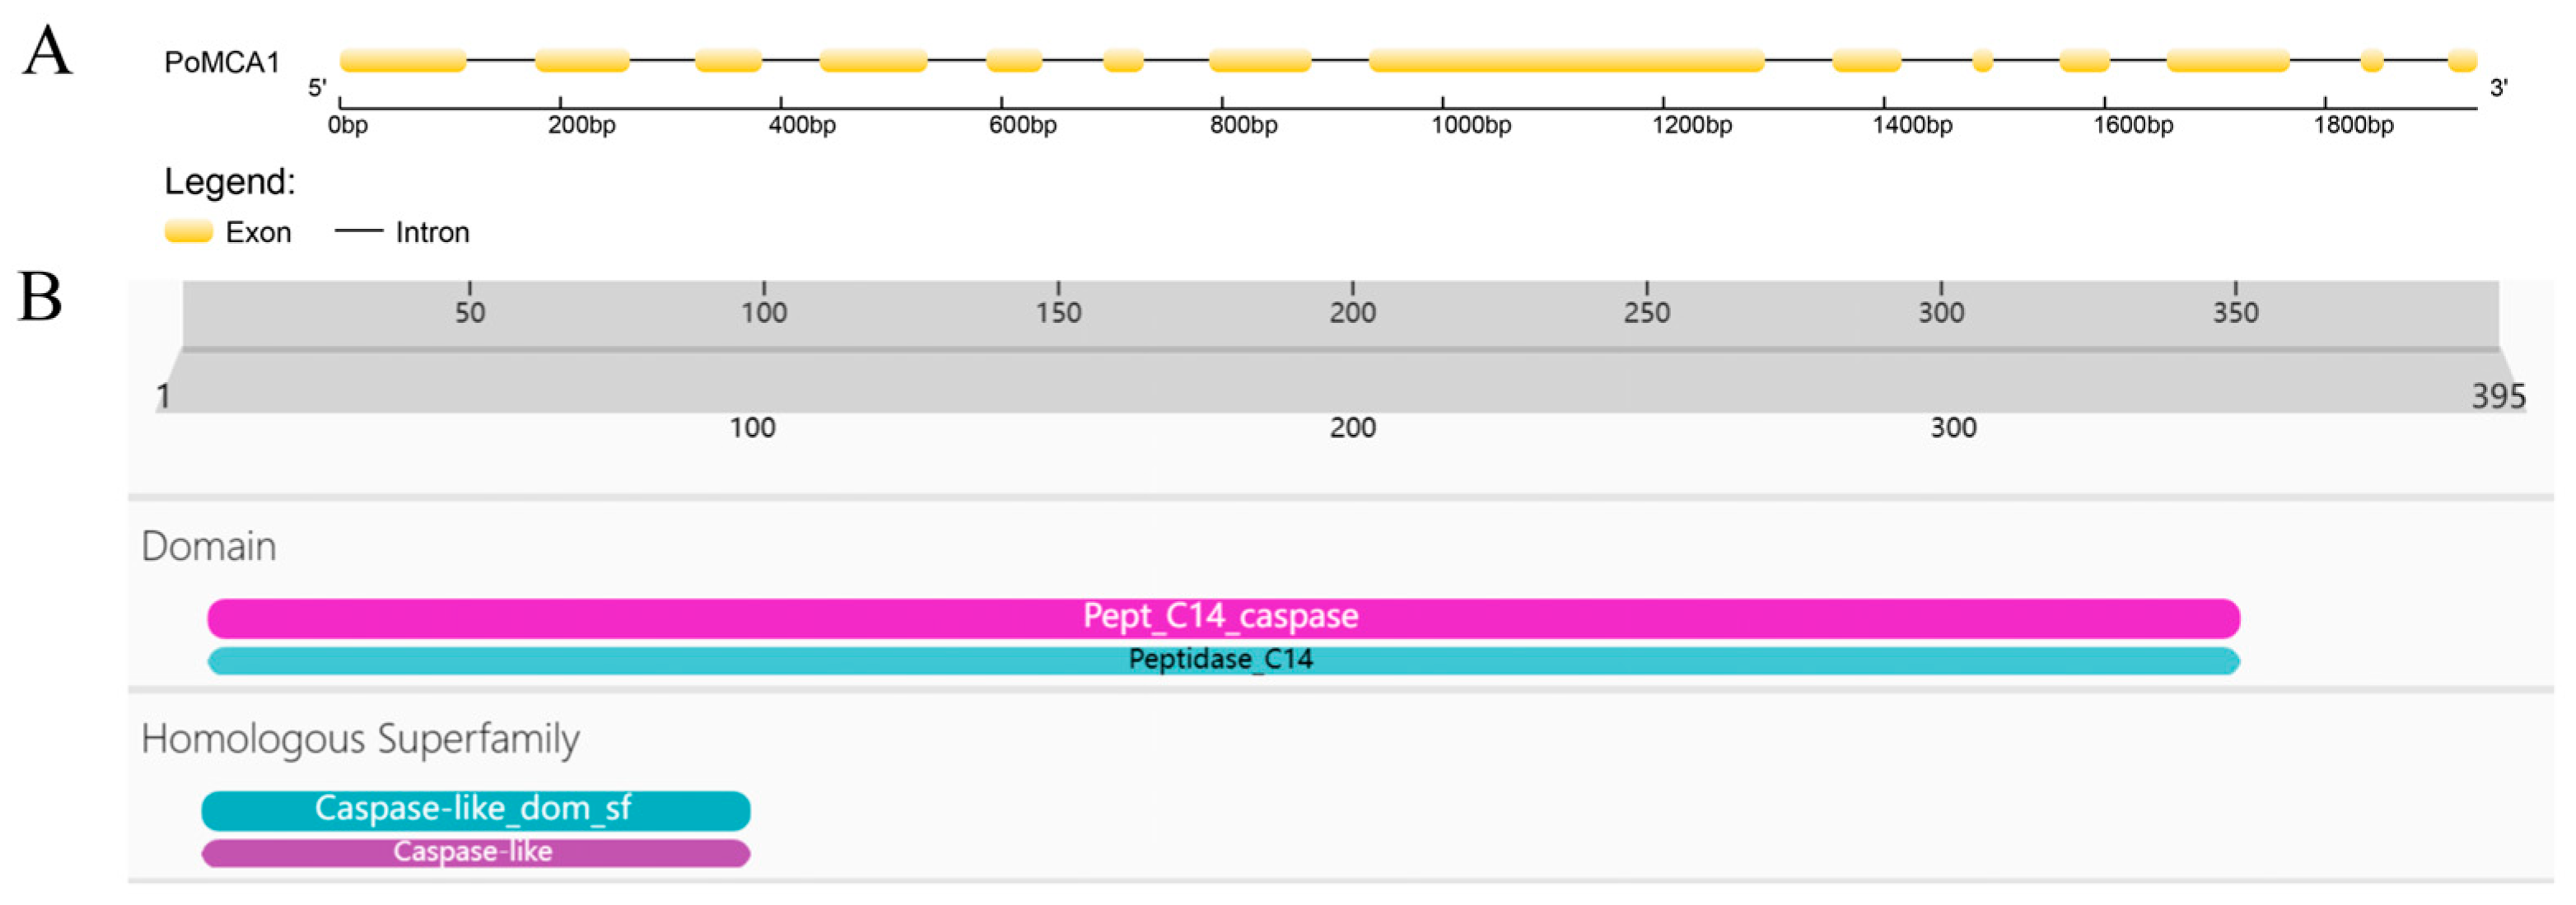Select the purple Caspase-like bar
Image resolution: width=2576 pixels, height=905 pixels.
click(x=475, y=852)
